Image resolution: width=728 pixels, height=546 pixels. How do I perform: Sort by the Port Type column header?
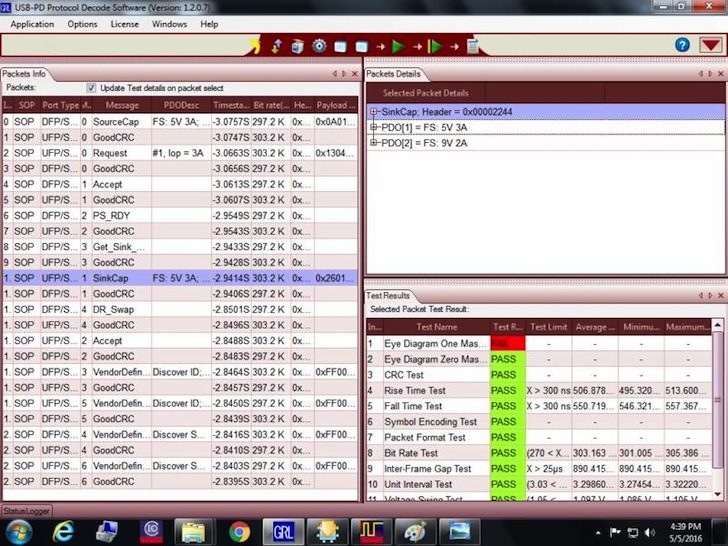click(60, 105)
